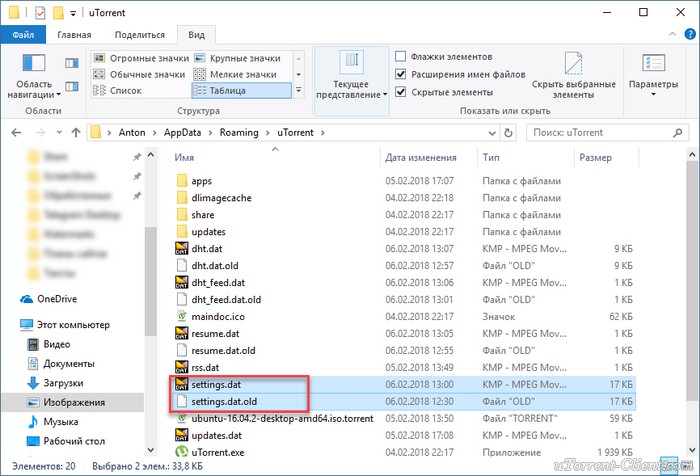Switch to Large icons view
The width and height of the screenshot is (700, 476).
click(x=237, y=58)
